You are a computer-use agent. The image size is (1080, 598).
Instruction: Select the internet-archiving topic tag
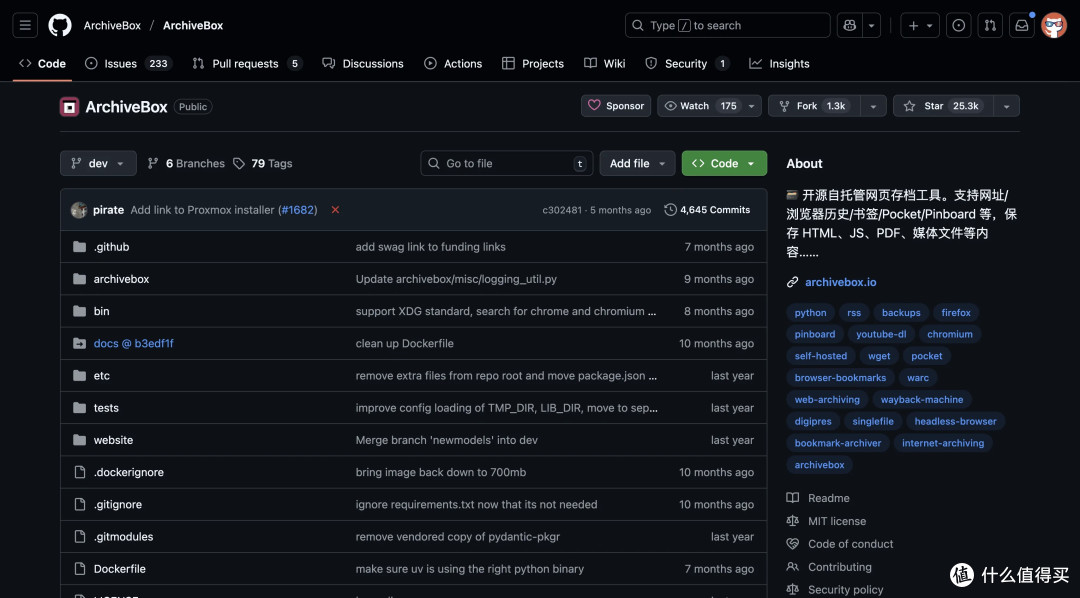[x=943, y=443]
